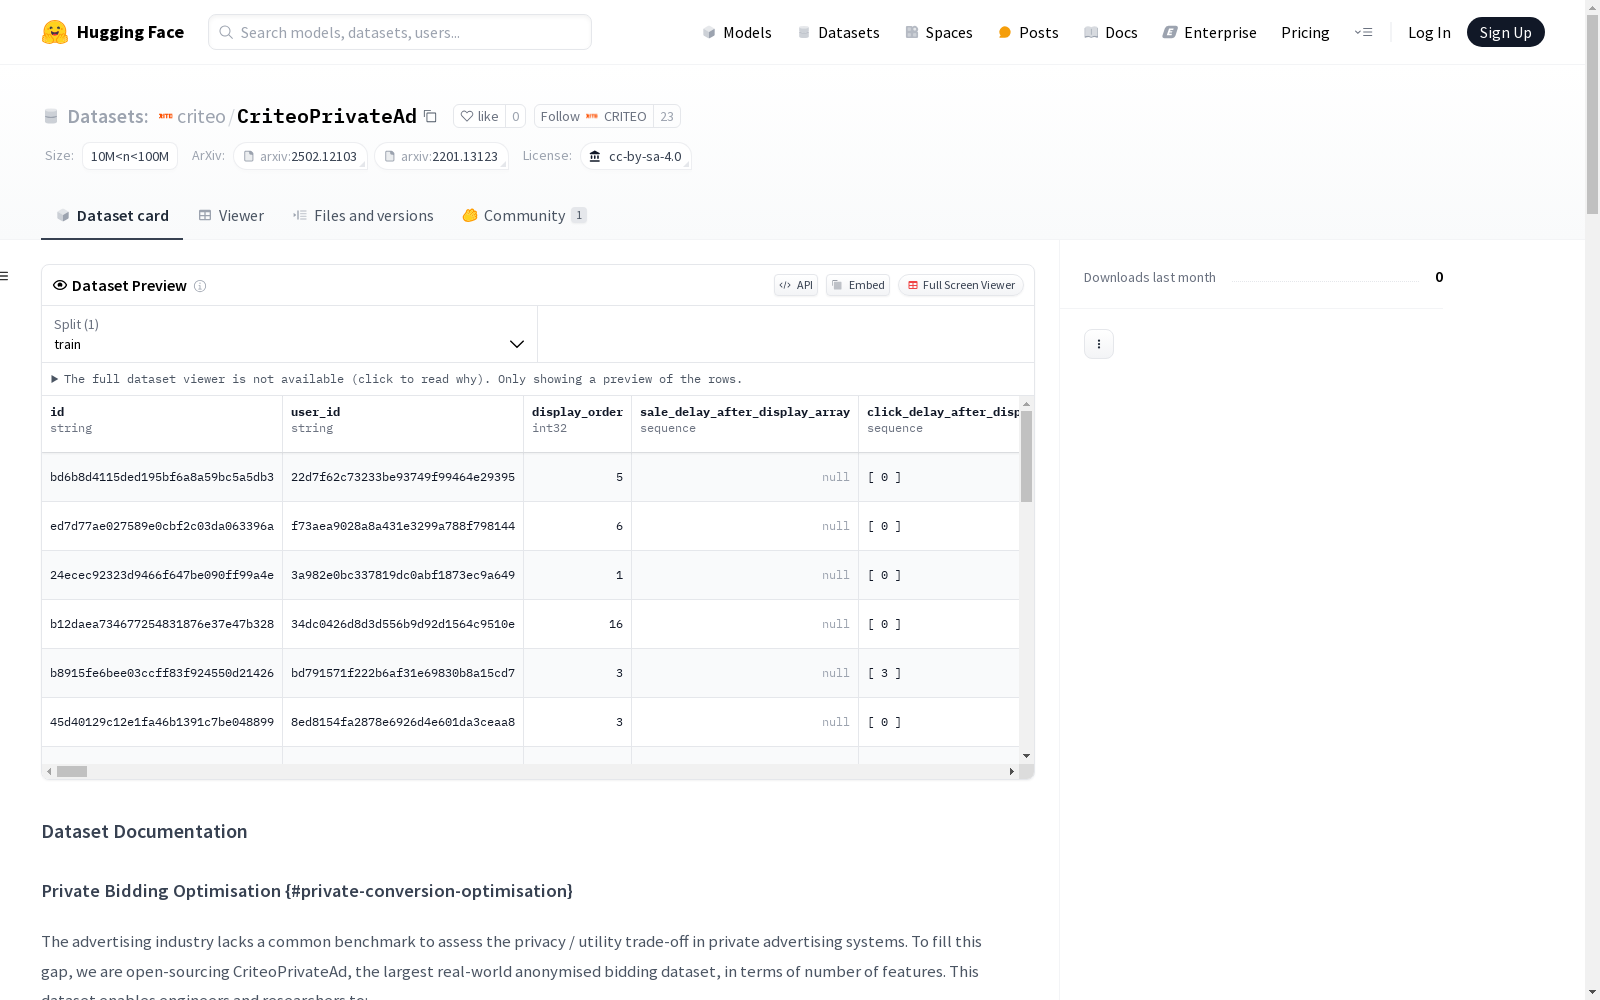Click the Sign Up button
Screen dimensions: 1600x1000
coord(1506,32)
